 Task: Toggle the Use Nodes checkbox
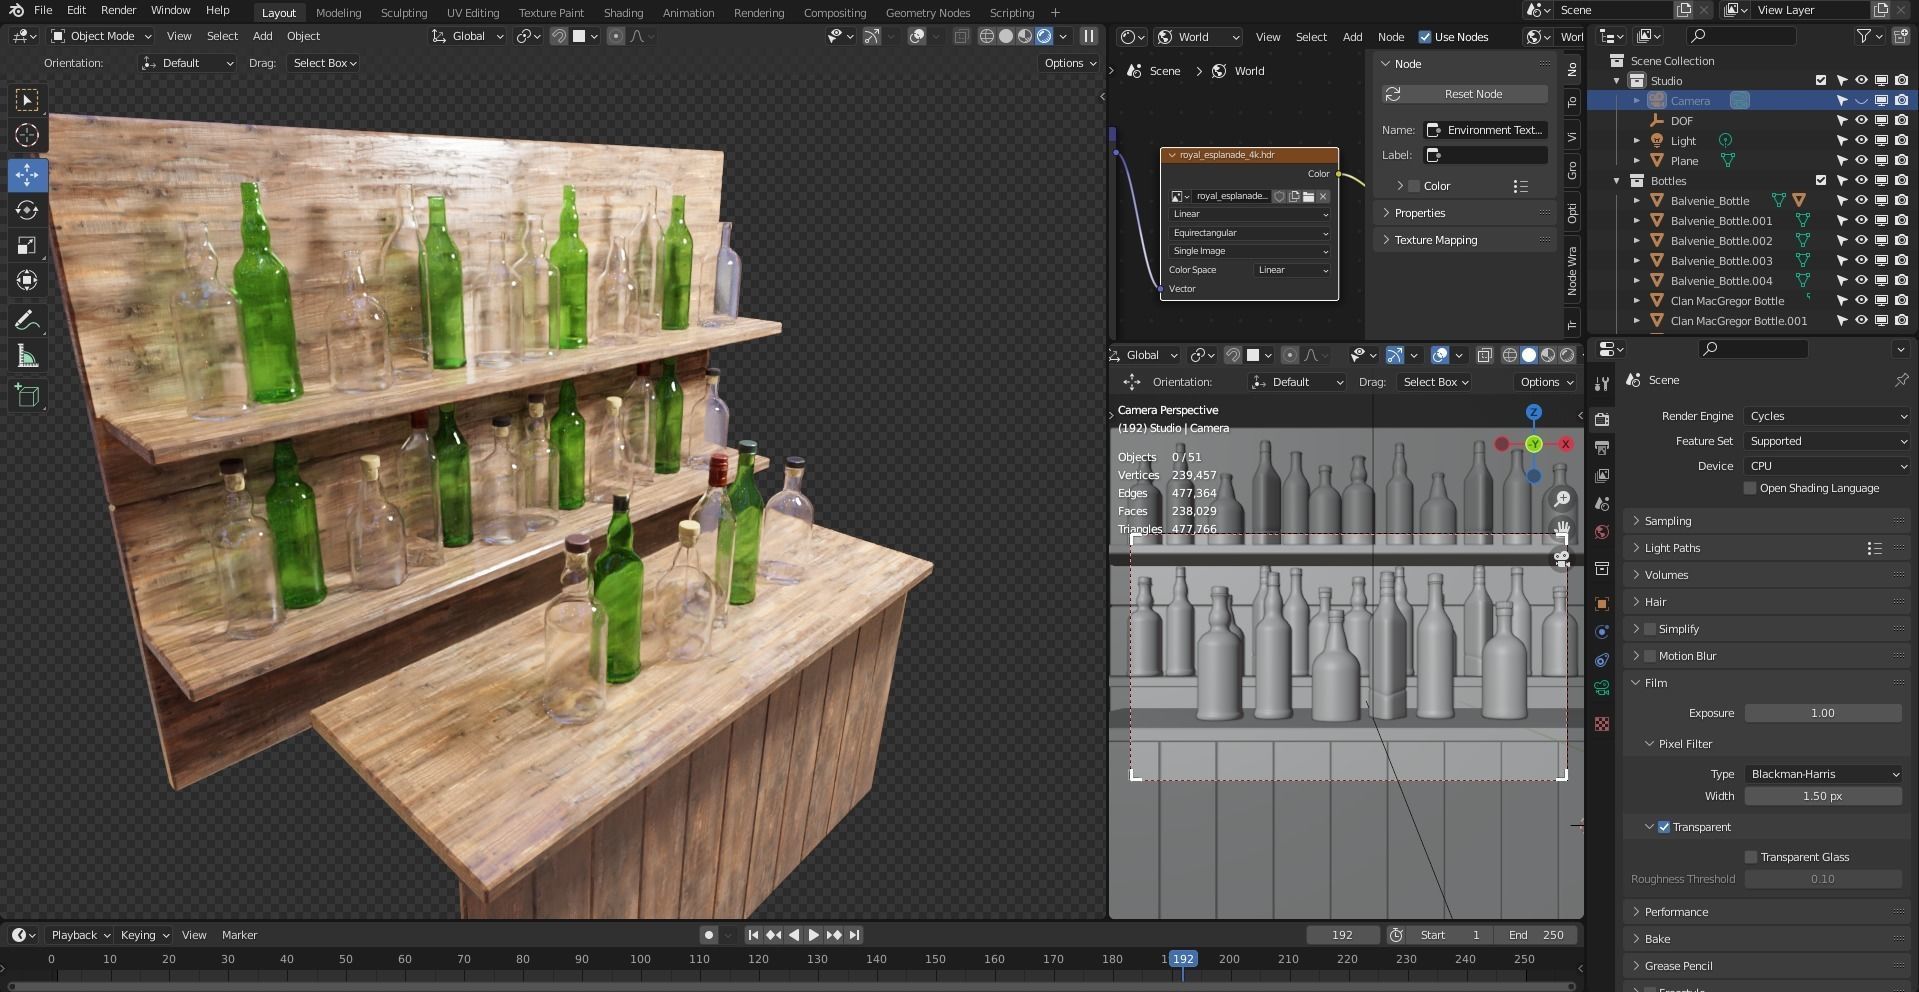coord(1425,37)
